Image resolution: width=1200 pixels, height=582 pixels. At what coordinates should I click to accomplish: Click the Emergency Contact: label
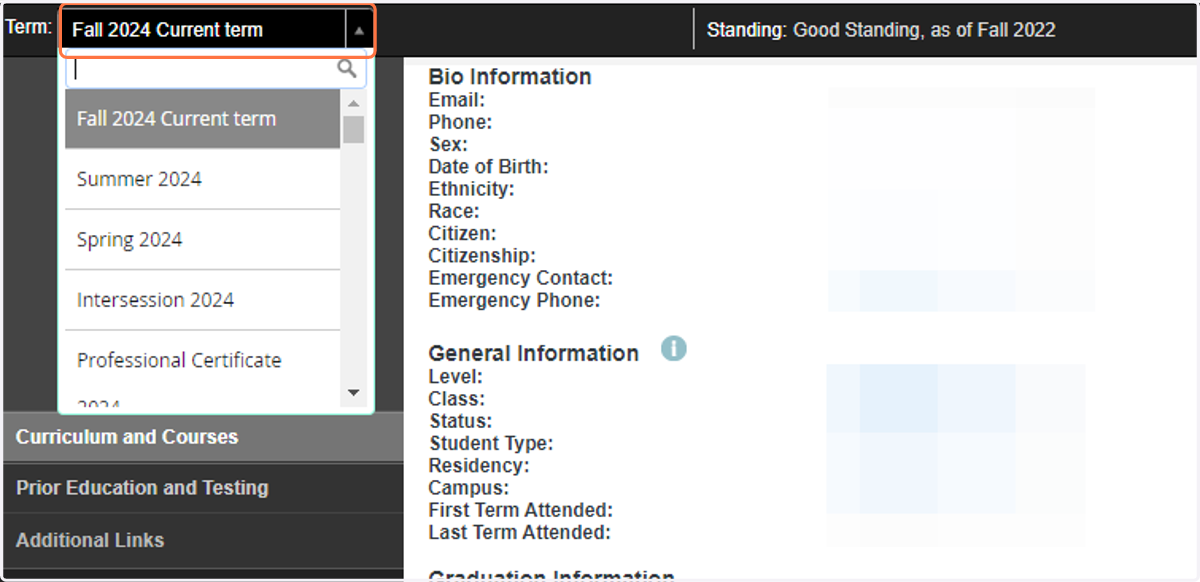pyautogui.click(x=521, y=278)
